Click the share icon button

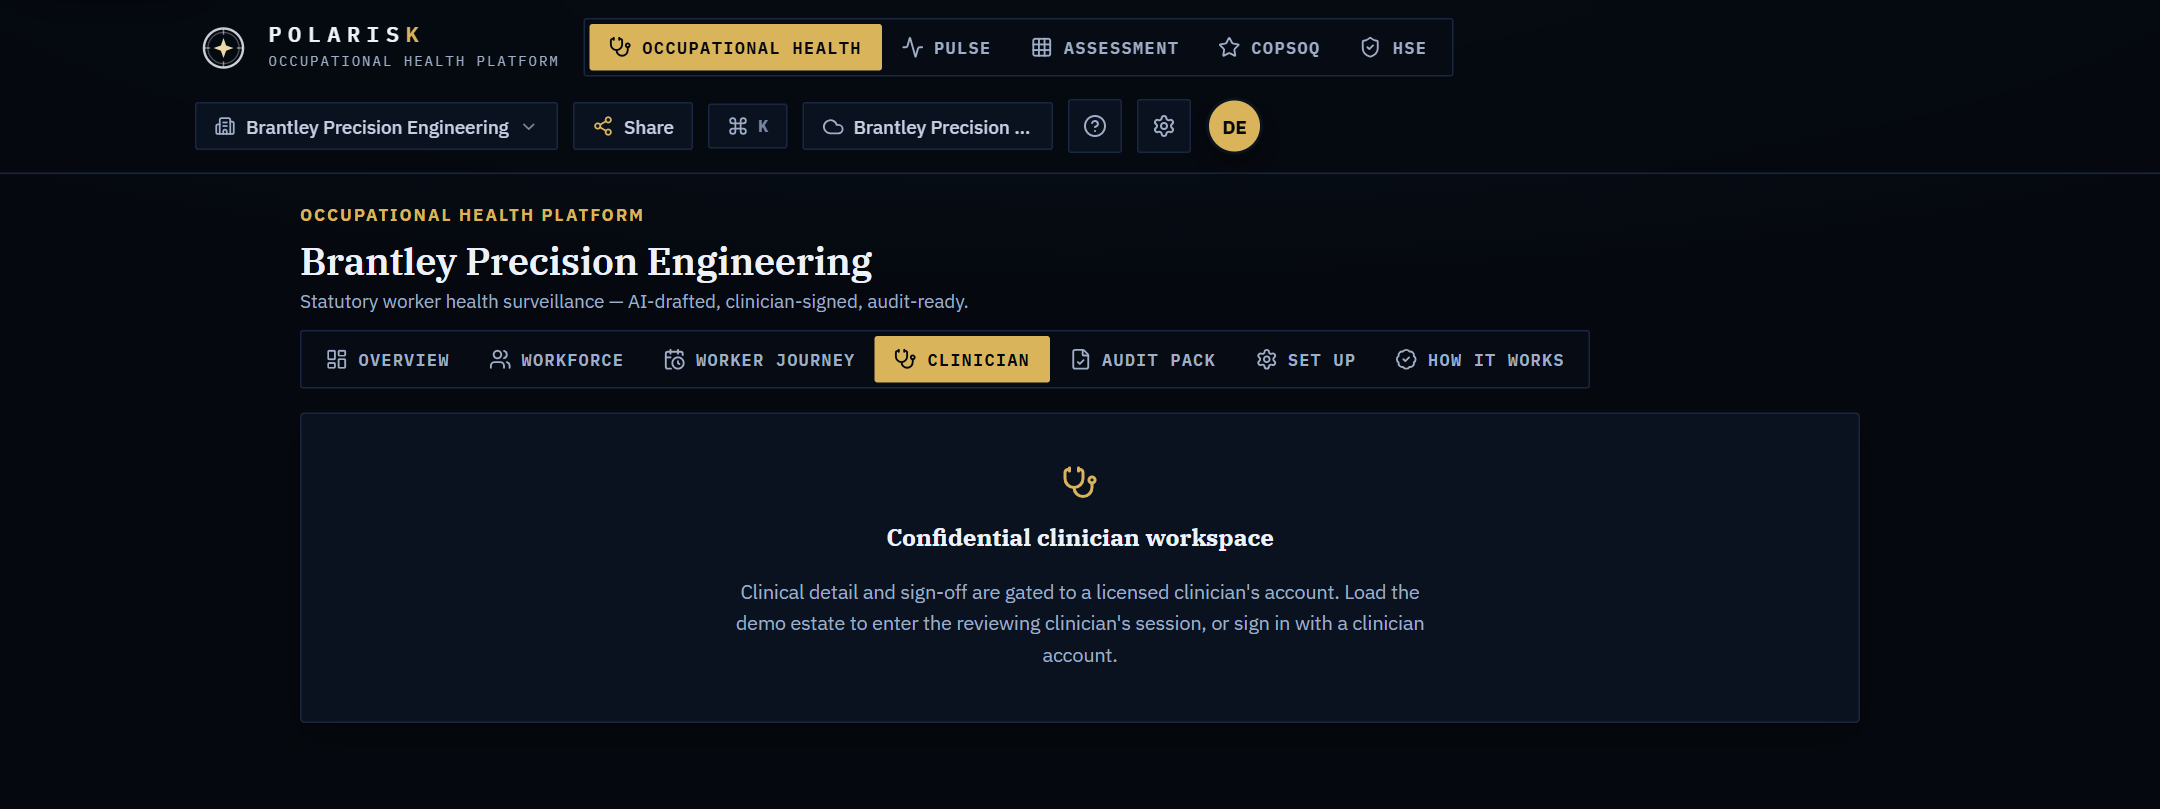pyautogui.click(x=633, y=126)
